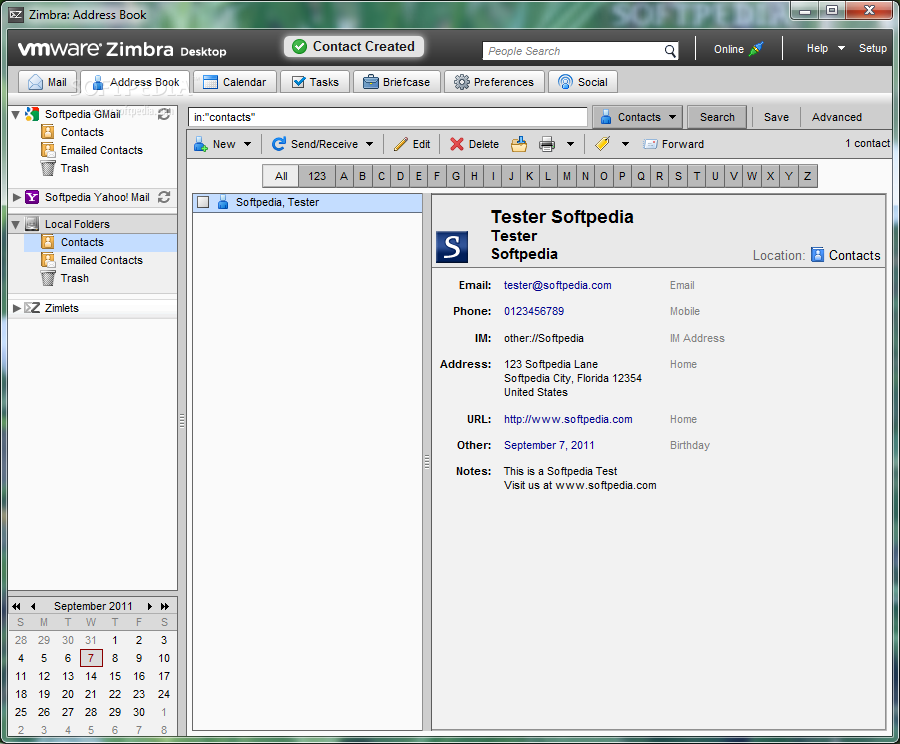Click the printer icon in toolbar
Viewport: 900px width, 744px height.
[547, 144]
